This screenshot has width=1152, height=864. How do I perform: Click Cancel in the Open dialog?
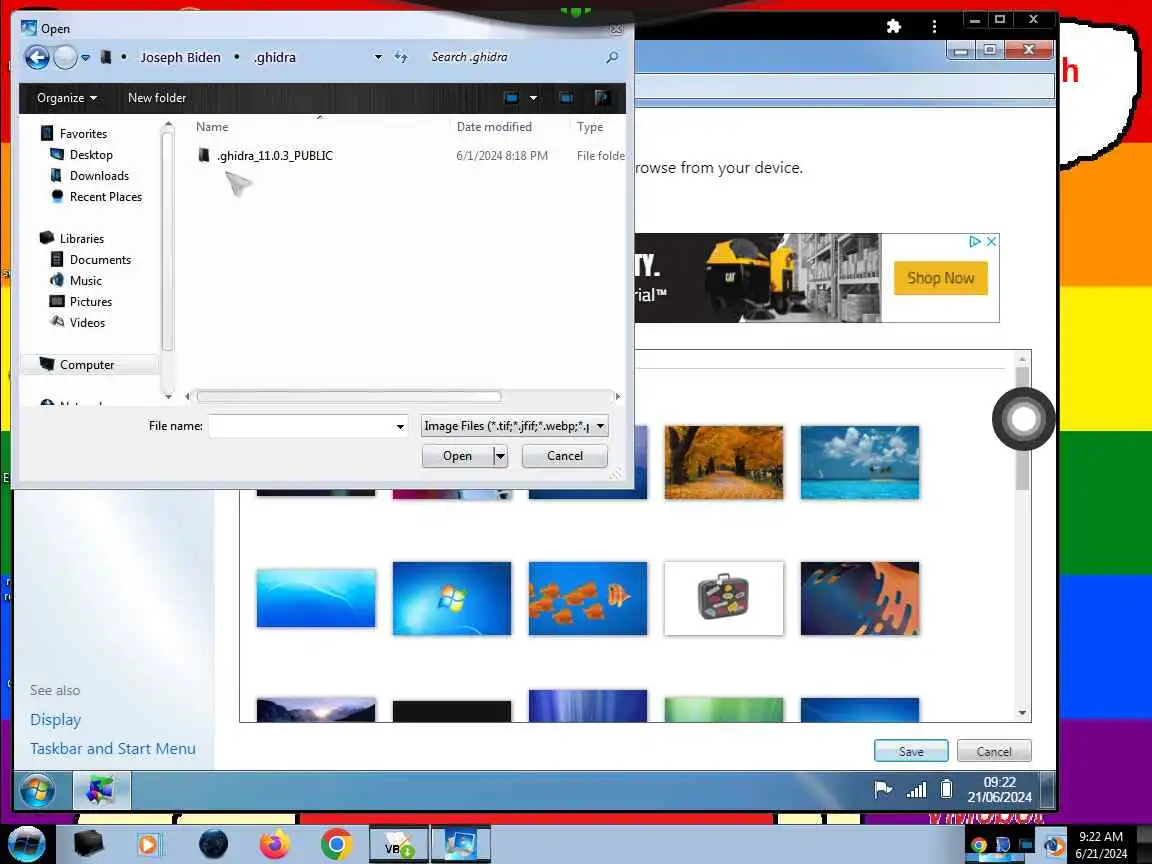point(564,456)
